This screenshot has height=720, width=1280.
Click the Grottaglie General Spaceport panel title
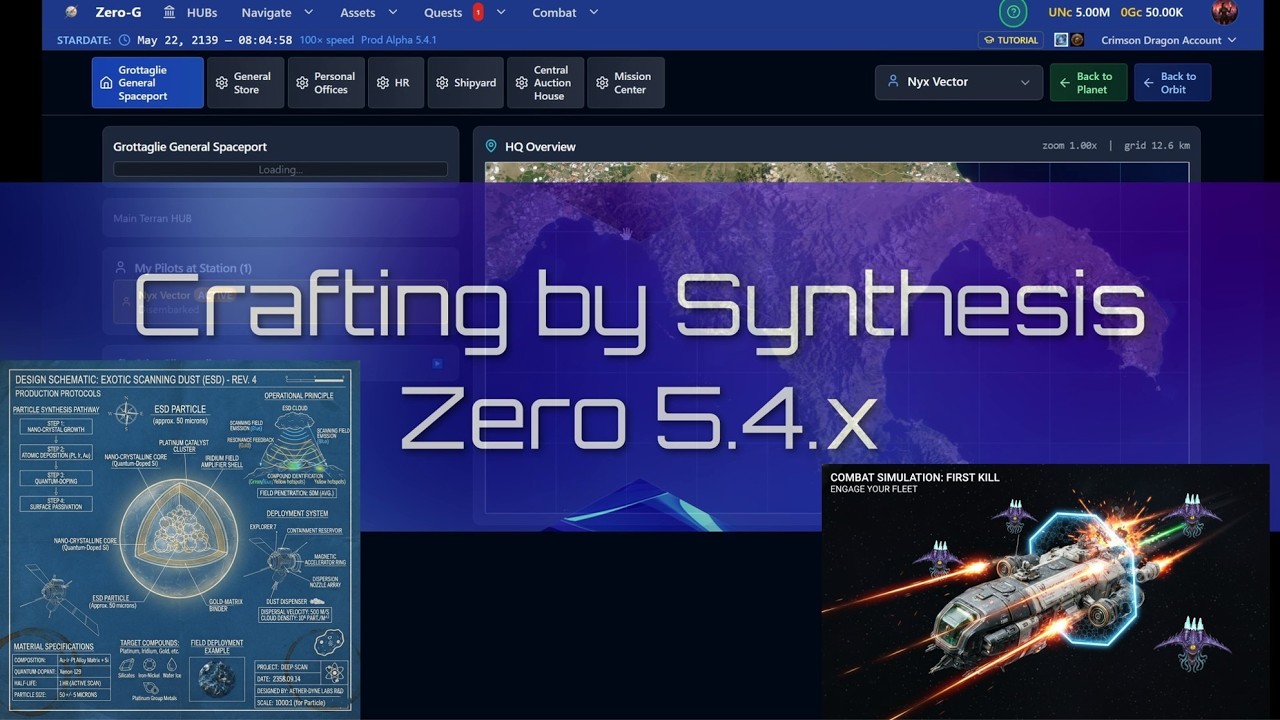click(x=190, y=147)
